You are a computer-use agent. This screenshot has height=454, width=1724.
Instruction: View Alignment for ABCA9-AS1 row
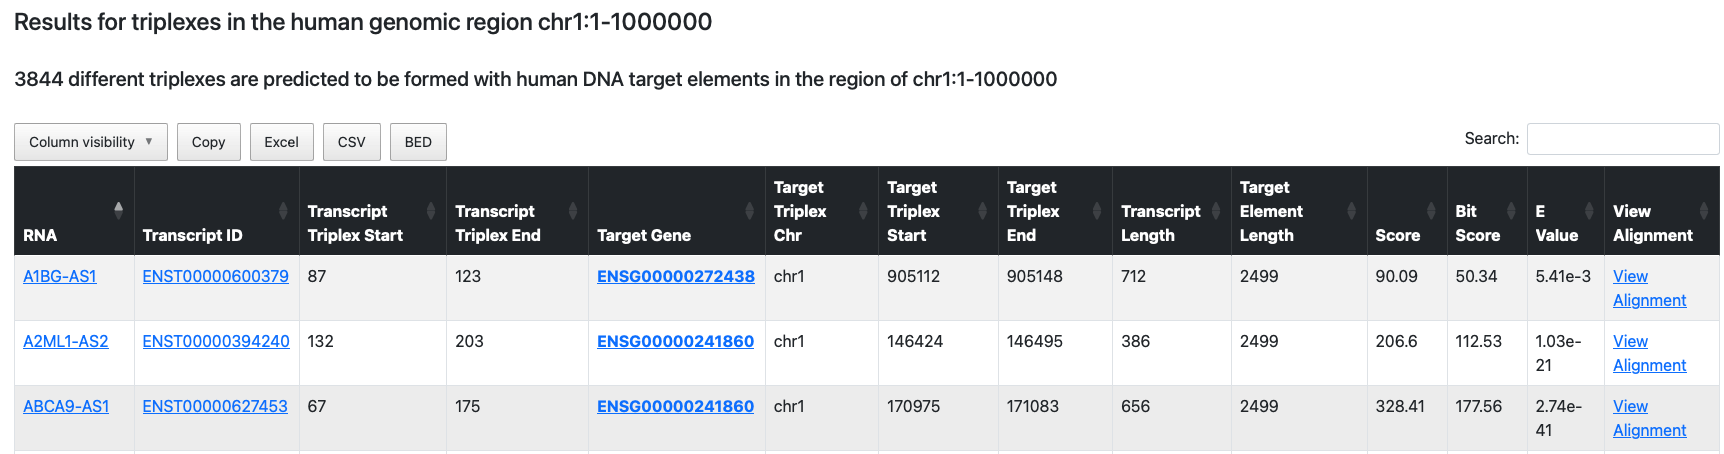[1649, 418]
